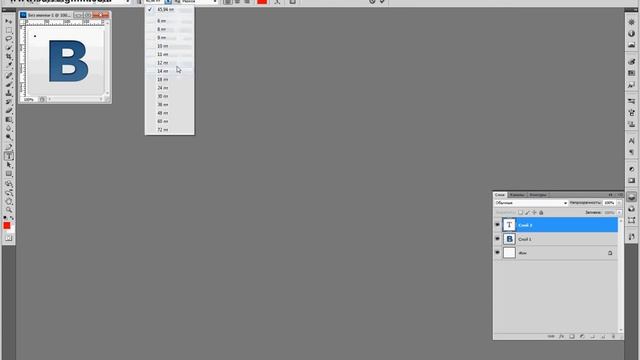Choose 6 pt font size
640x360 pixels.
tap(170, 21)
